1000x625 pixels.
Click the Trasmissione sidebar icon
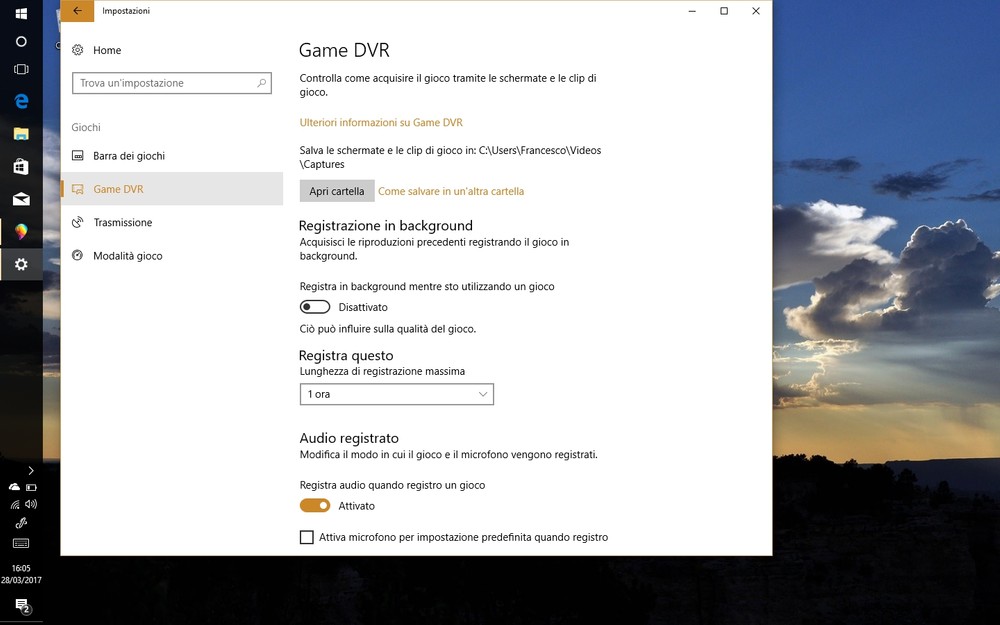click(x=78, y=222)
